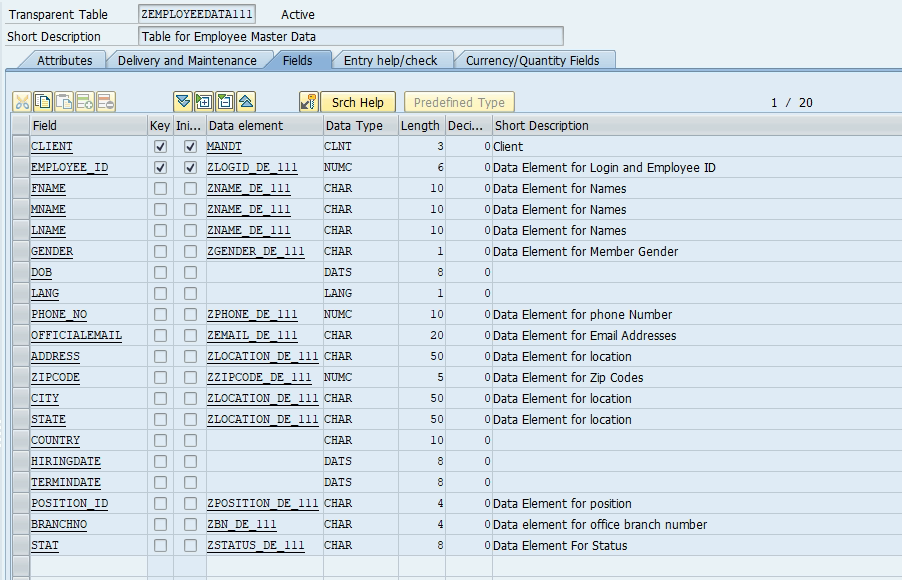Expand includes with the double down arrow
902x580 pixels.
click(x=183, y=102)
